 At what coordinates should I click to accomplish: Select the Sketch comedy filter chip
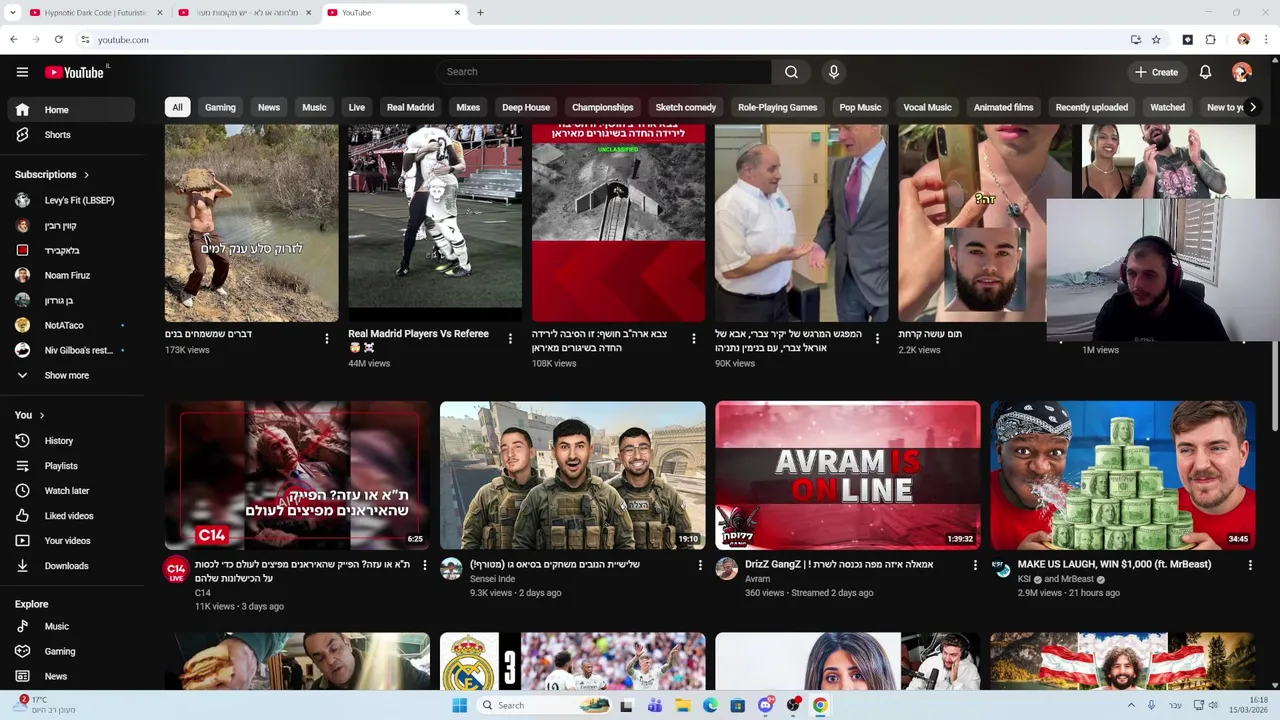coord(686,107)
